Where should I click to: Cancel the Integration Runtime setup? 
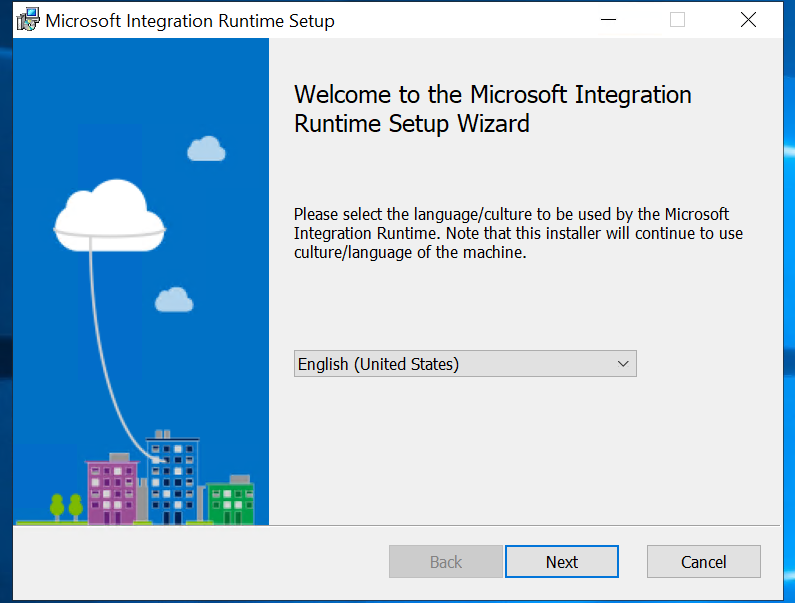703,562
